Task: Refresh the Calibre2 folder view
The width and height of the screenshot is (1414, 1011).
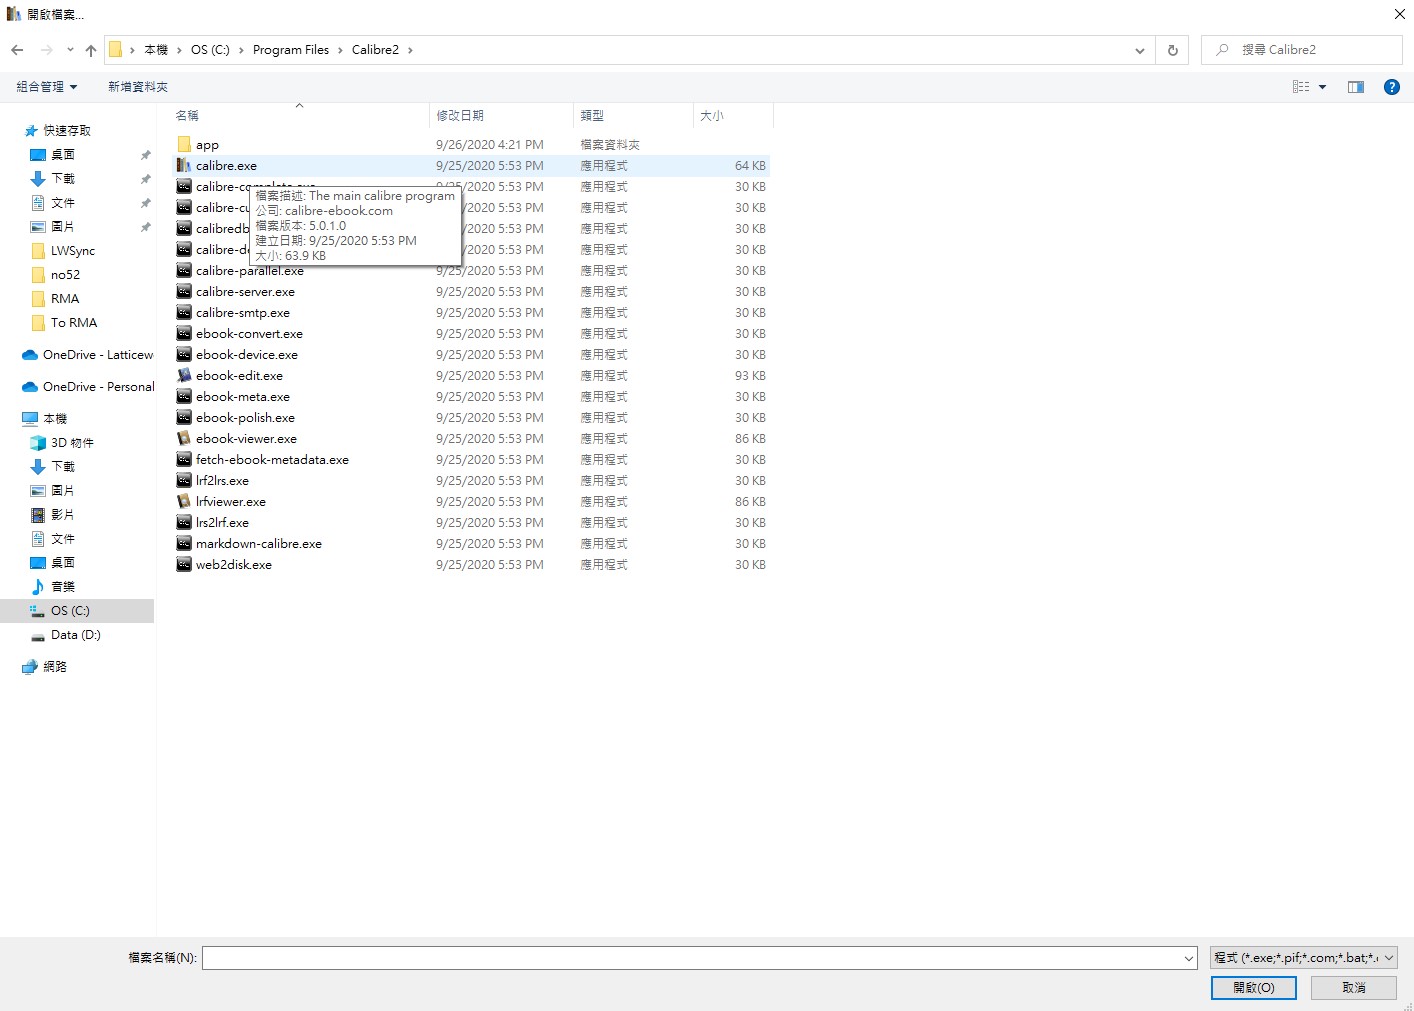Action: coord(1173,50)
